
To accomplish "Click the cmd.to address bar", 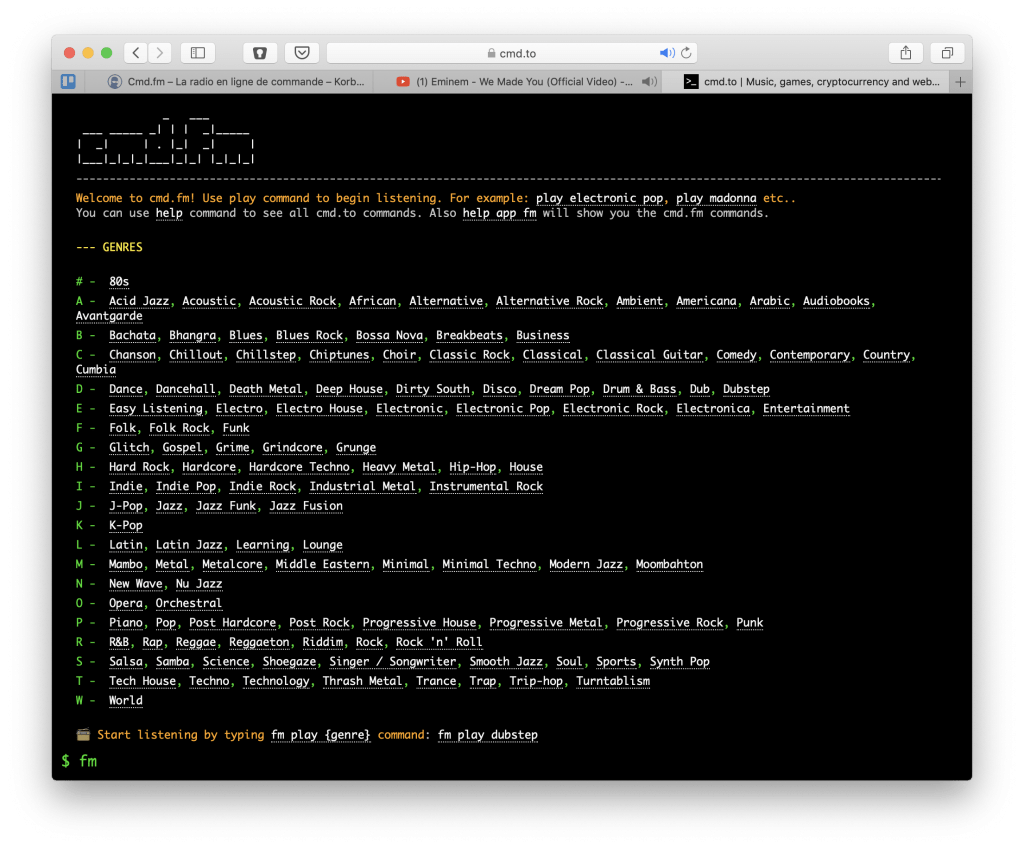I will pos(512,53).
